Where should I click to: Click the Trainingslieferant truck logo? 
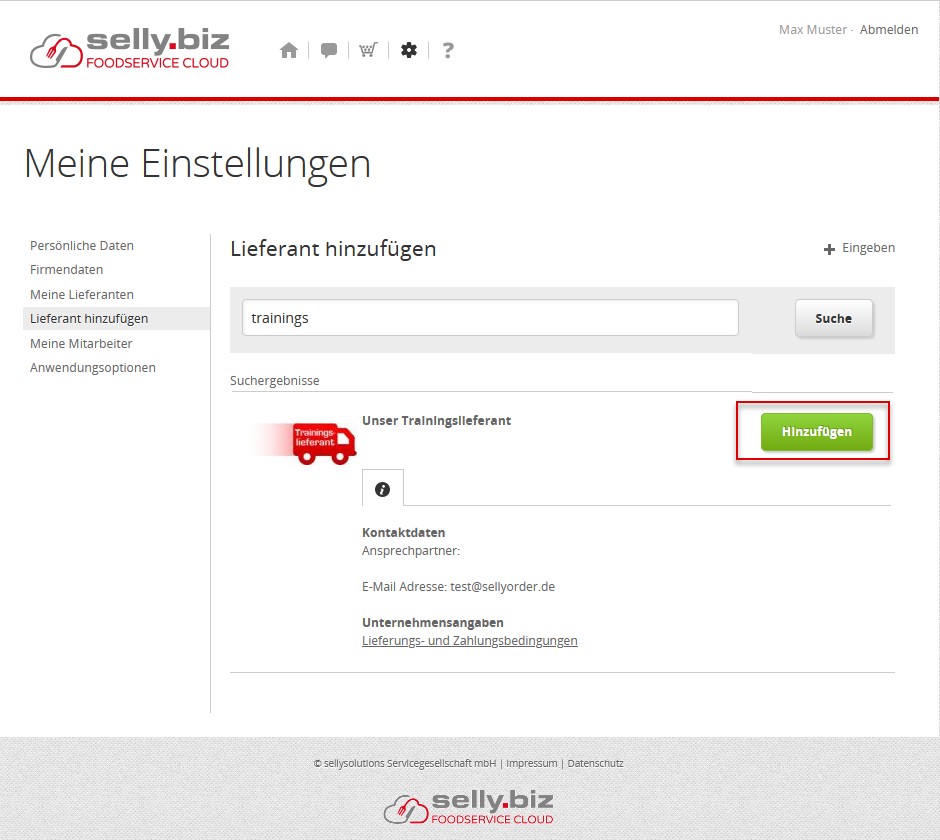pyautogui.click(x=305, y=444)
